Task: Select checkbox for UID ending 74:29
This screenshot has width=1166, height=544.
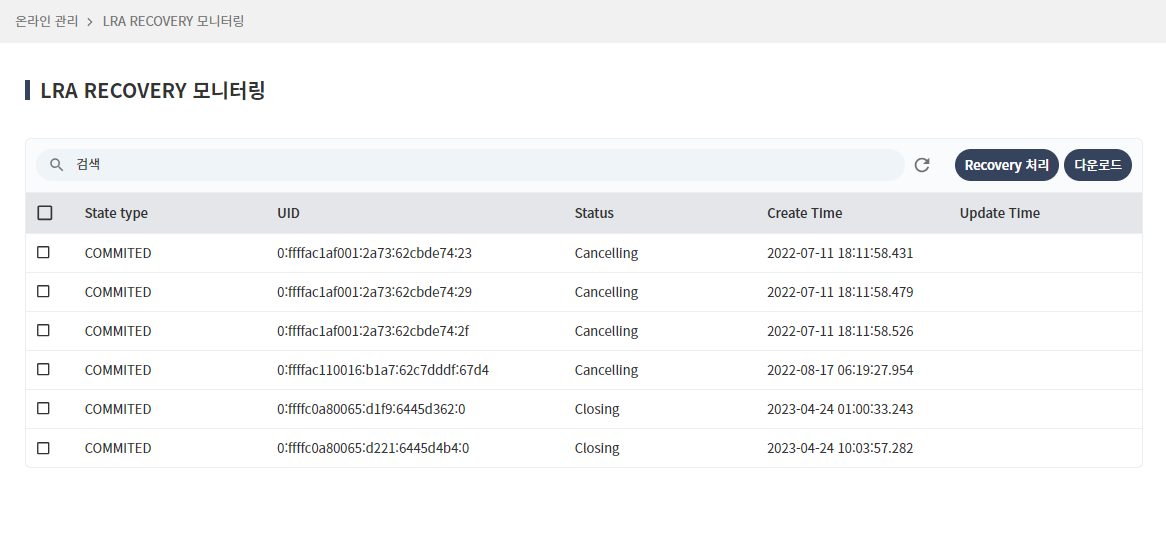Action: (x=43, y=292)
